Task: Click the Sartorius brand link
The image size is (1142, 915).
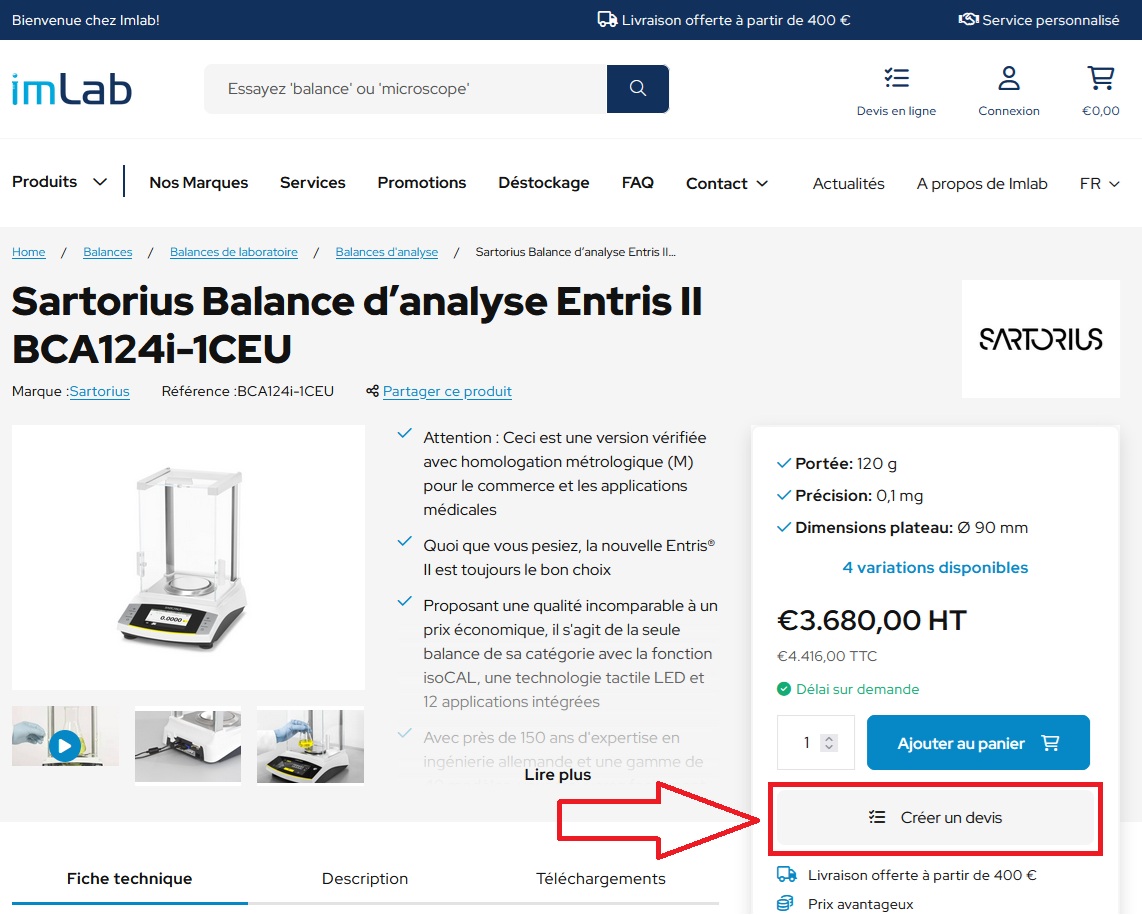Action: (x=99, y=391)
